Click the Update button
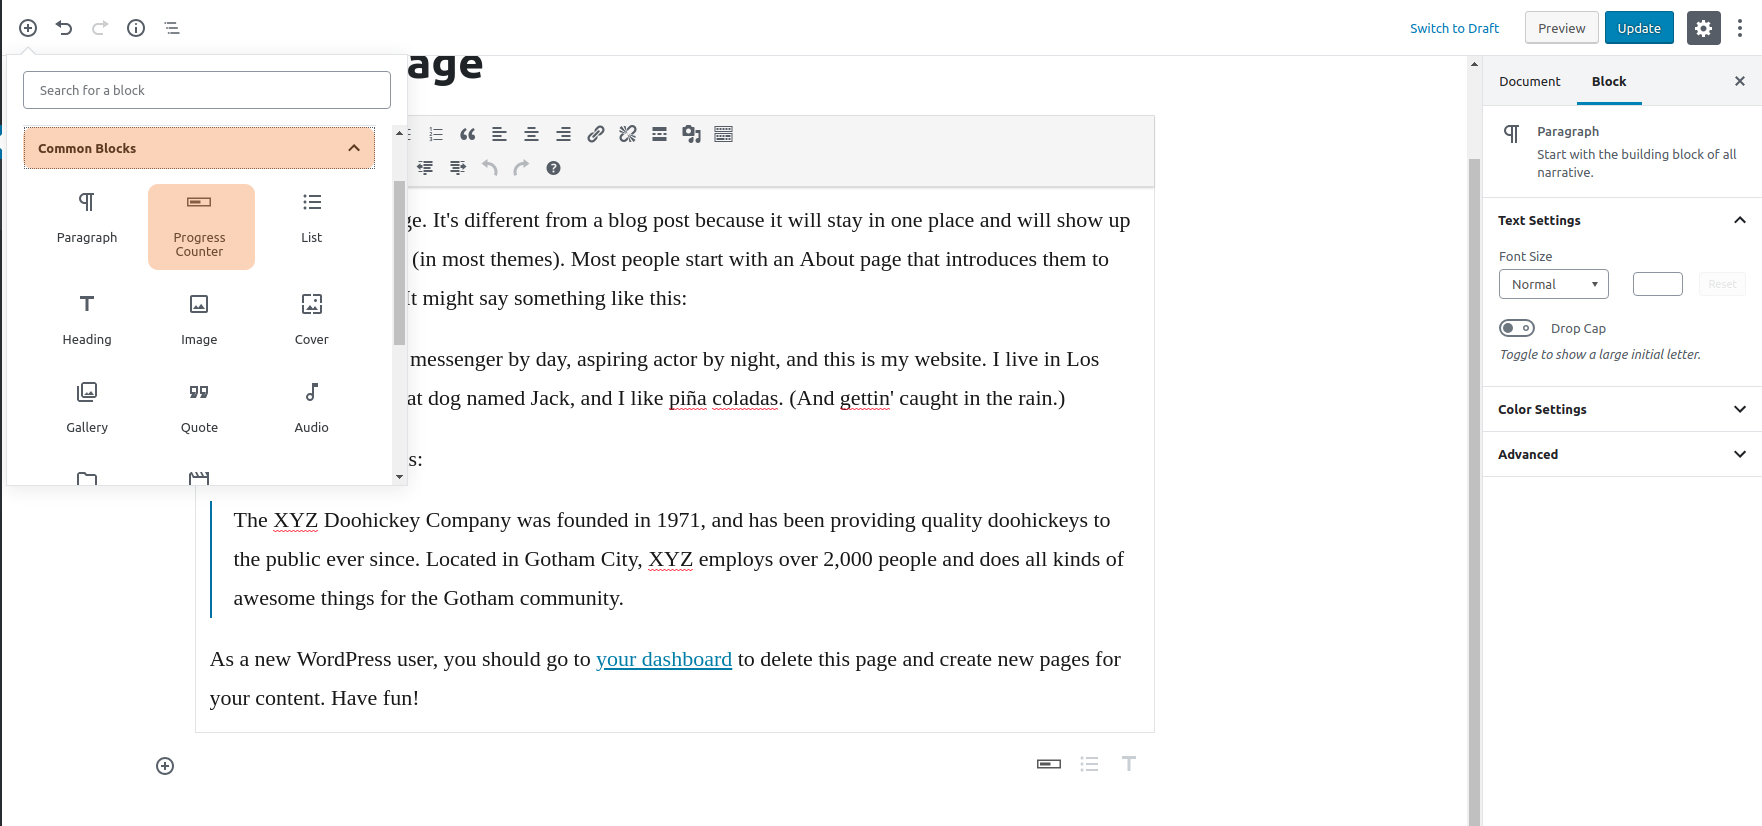The width and height of the screenshot is (1762, 826). click(x=1639, y=28)
